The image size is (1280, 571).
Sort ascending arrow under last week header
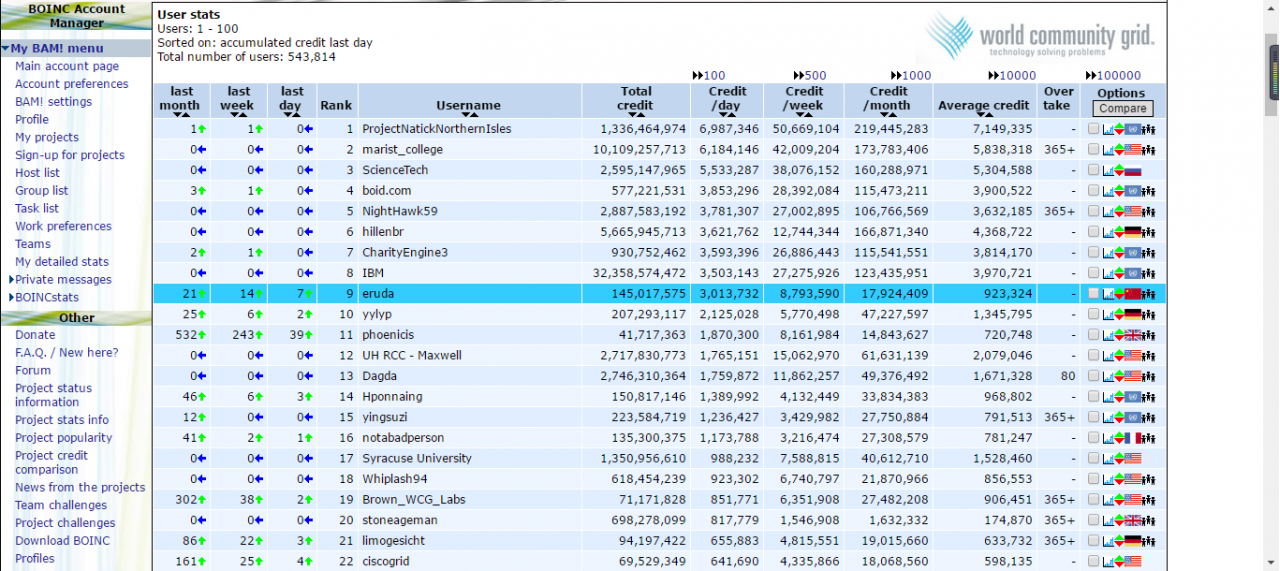click(x=243, y=116)
